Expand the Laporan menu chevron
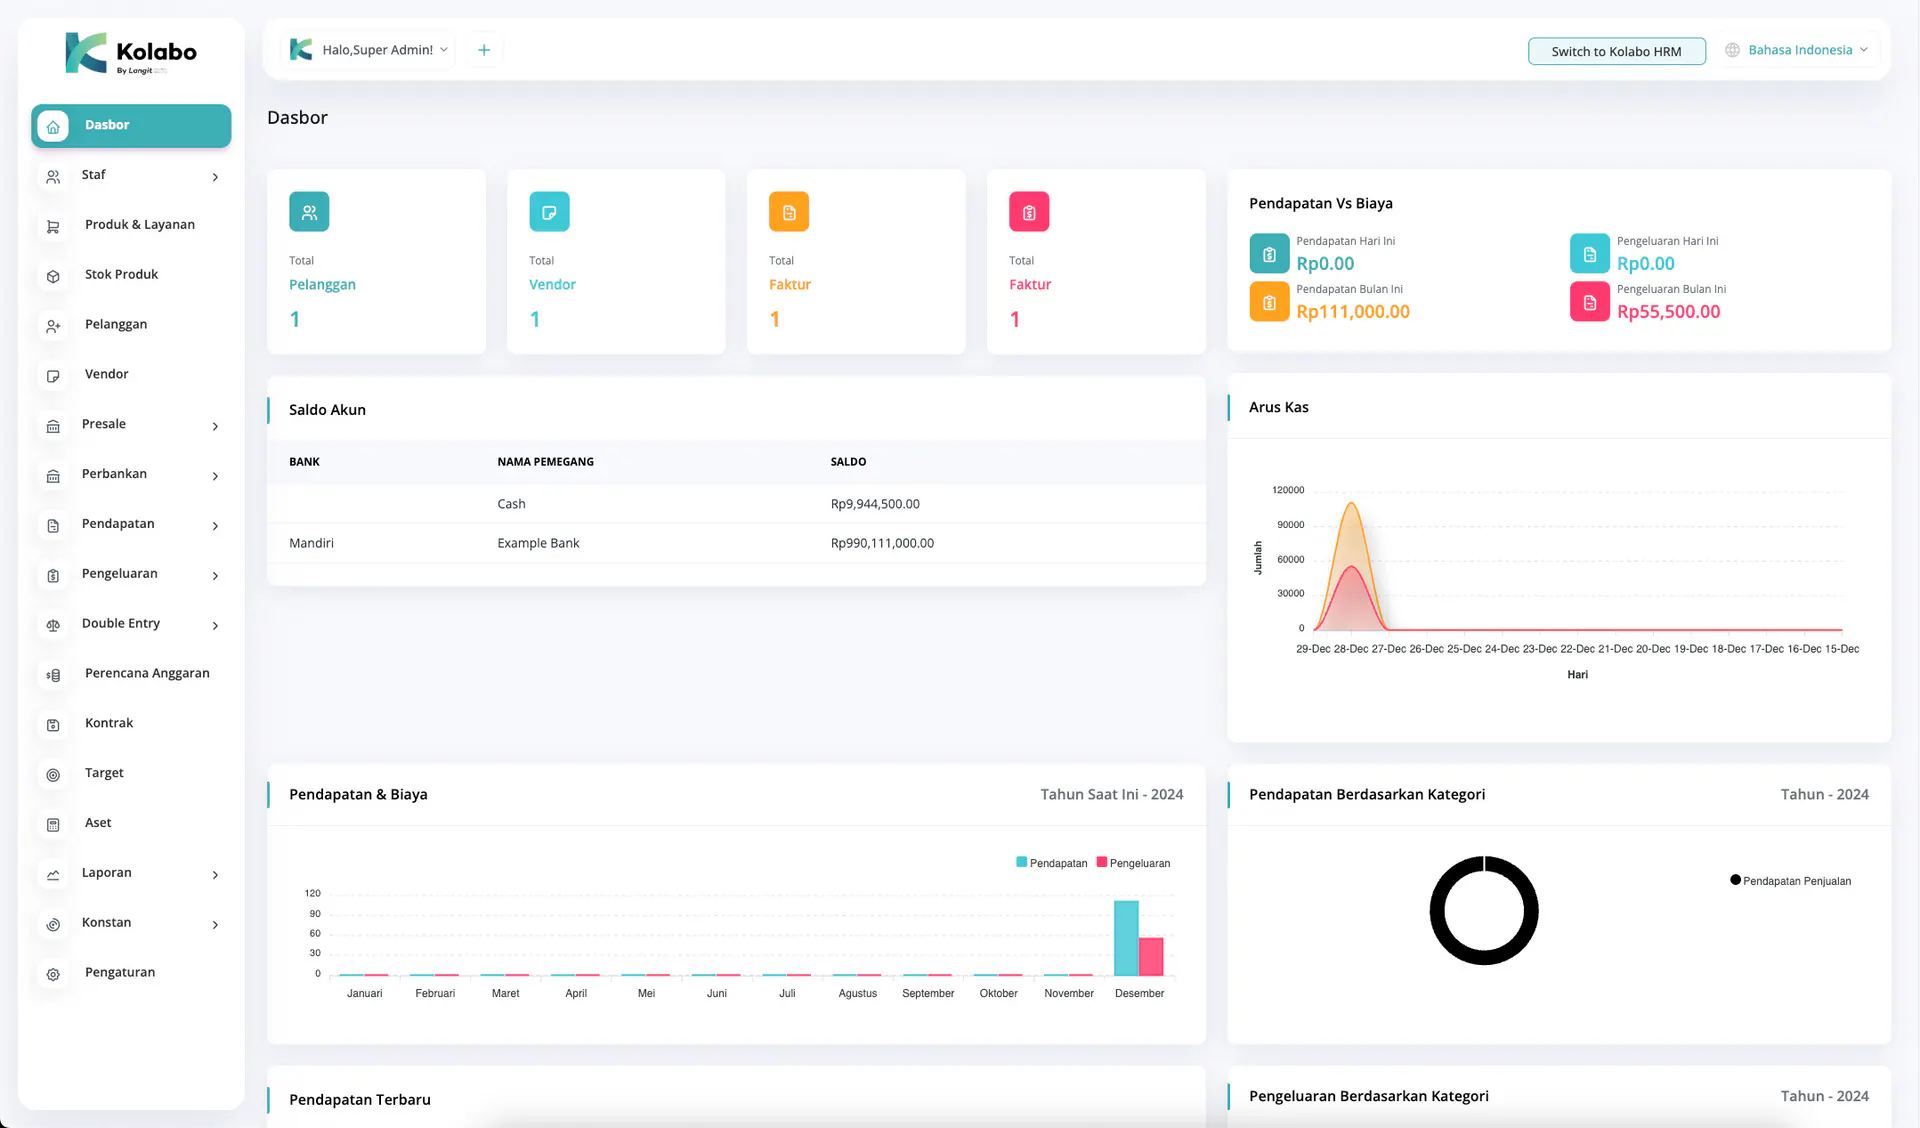Screen dimensions: 1920x1128 click(x=215, y=875)
